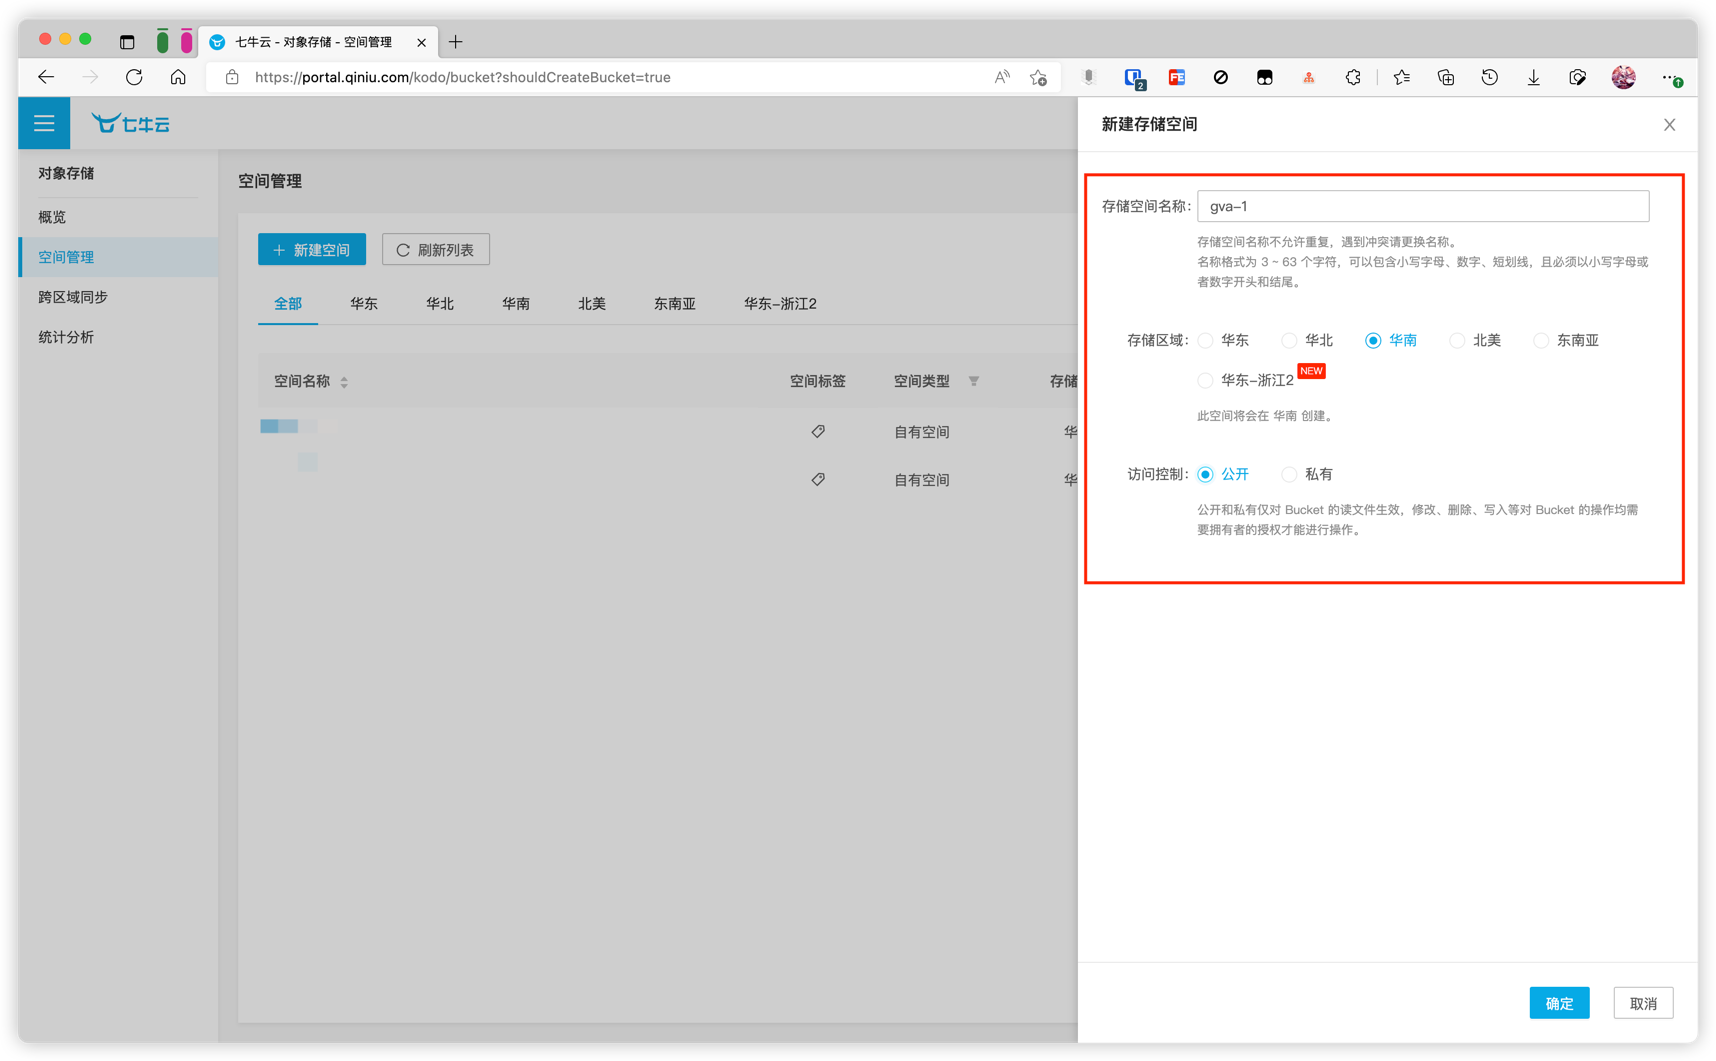Click the 存储空间名称 input field

(1422, 207)
